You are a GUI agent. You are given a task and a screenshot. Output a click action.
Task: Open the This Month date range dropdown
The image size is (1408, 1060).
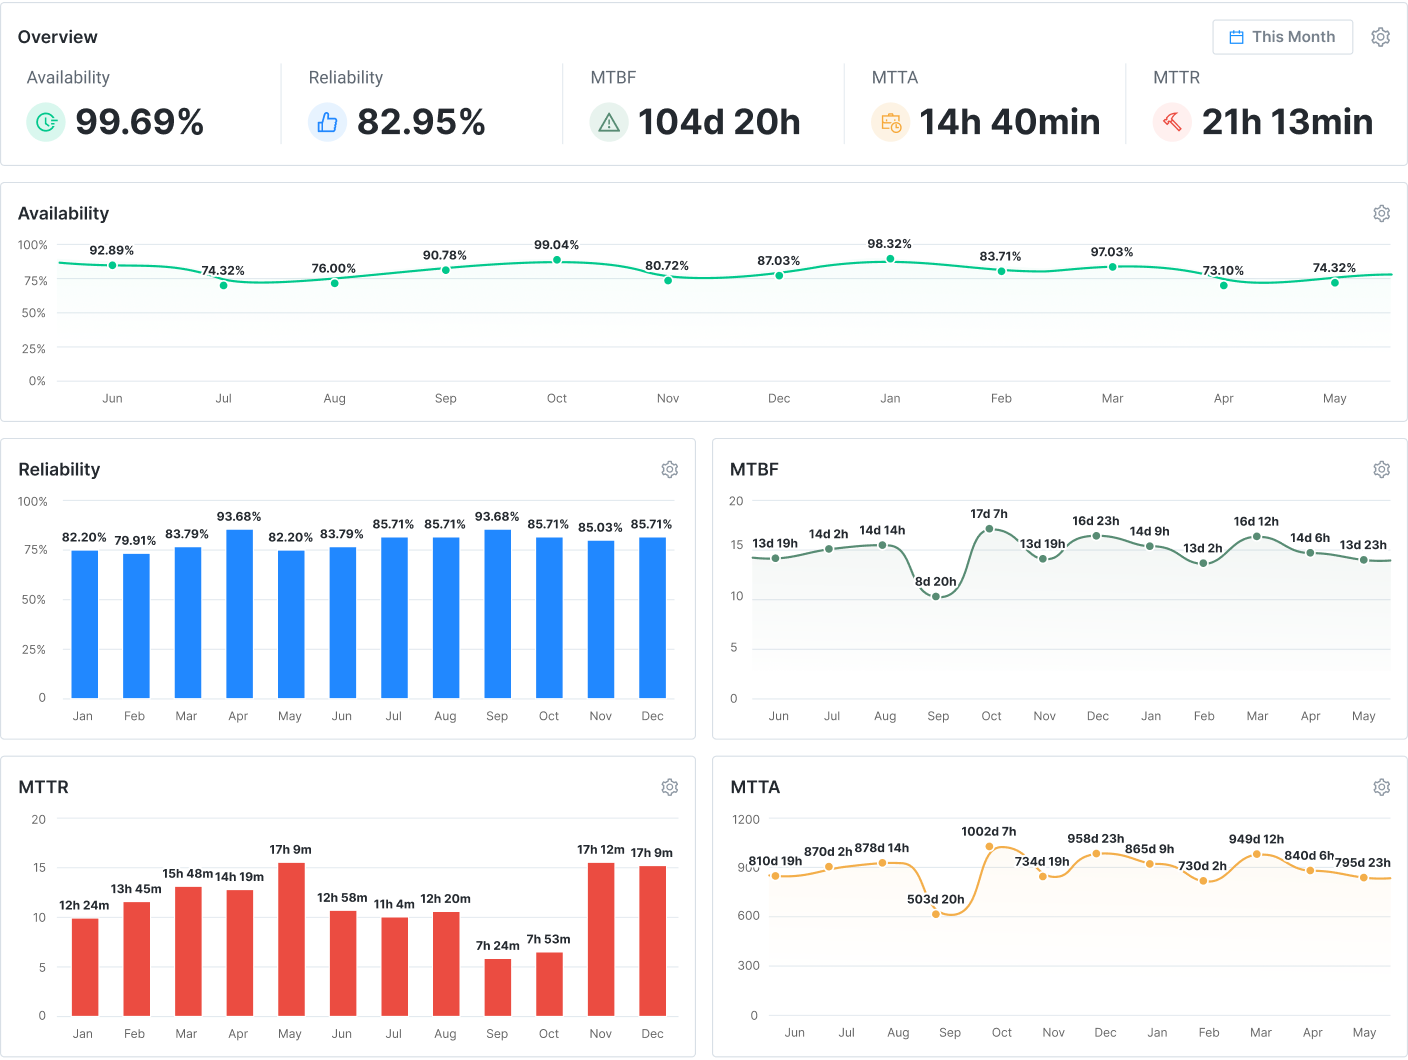pos(1282,37)
